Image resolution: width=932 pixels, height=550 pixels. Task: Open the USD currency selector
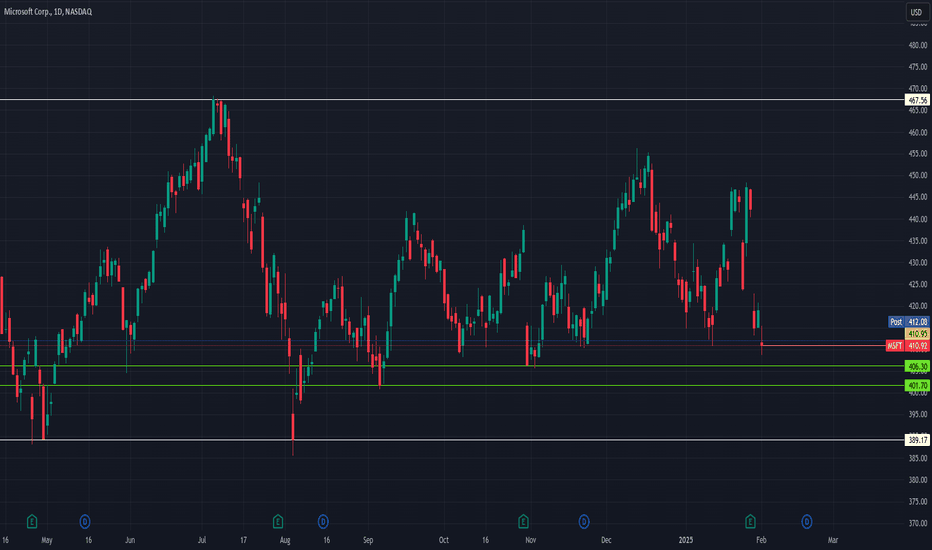coord(917,12)
